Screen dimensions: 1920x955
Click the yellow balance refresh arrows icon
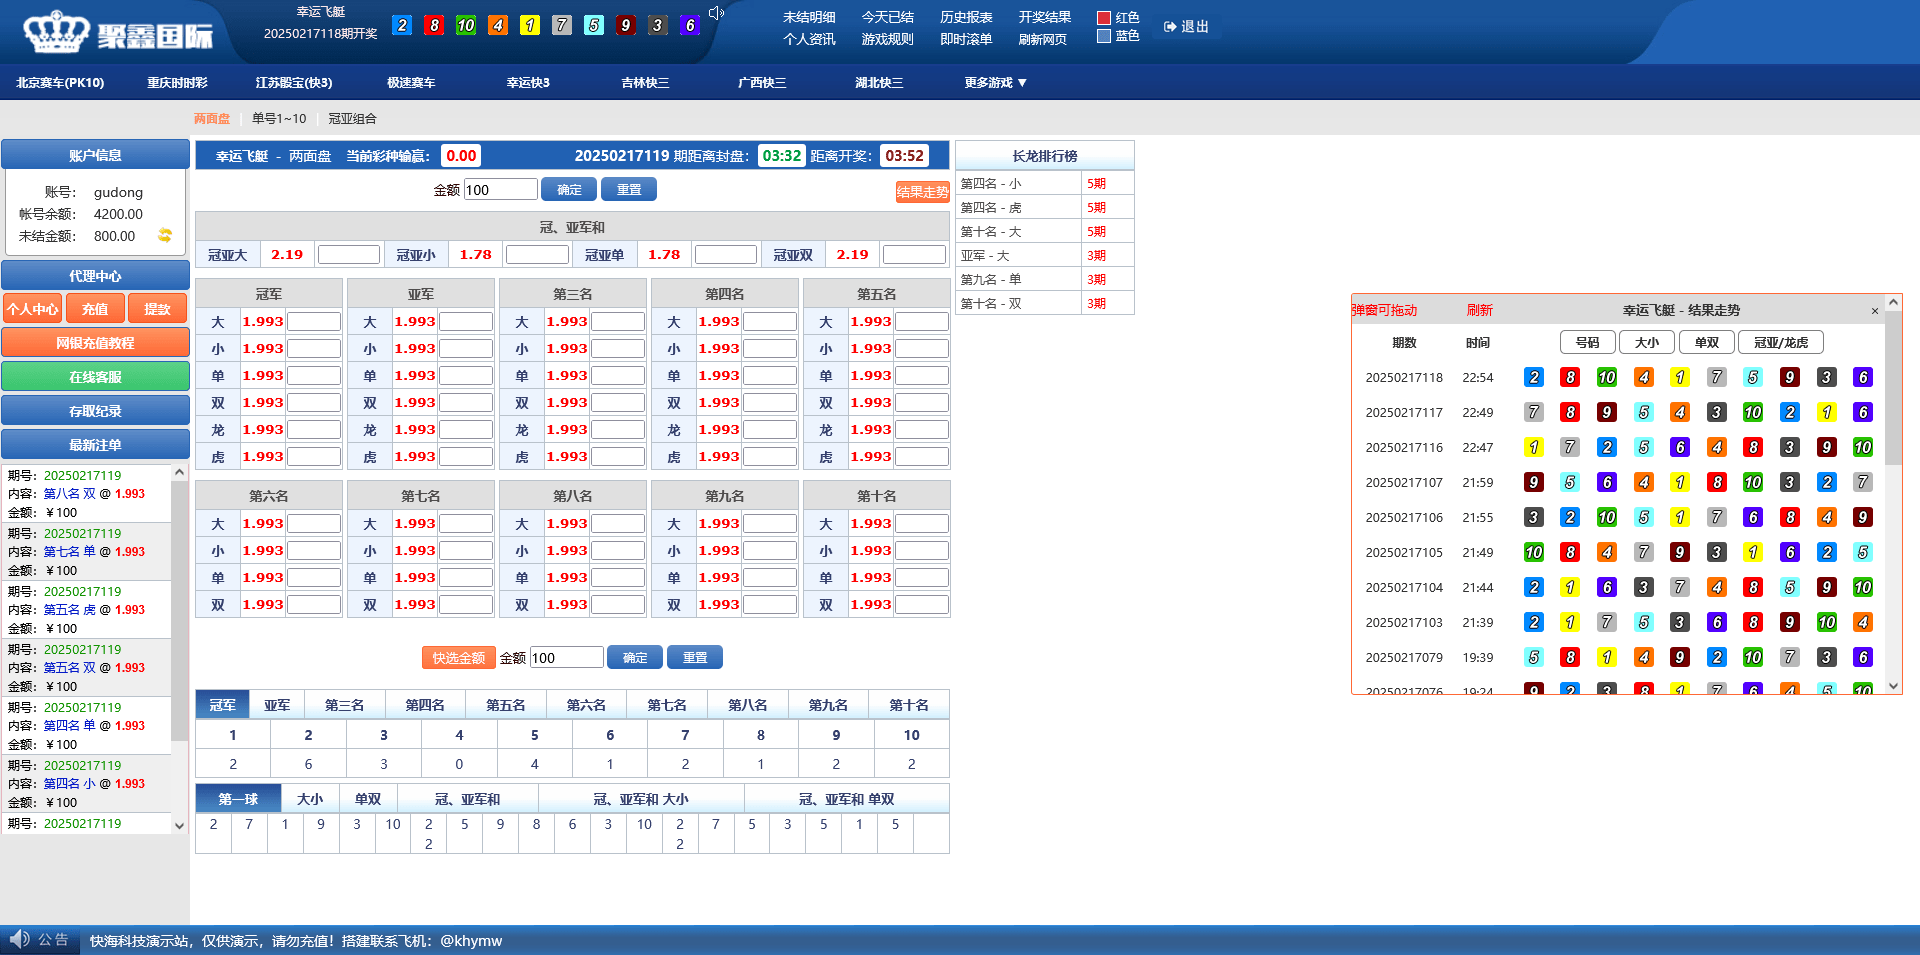click(165, 236)
